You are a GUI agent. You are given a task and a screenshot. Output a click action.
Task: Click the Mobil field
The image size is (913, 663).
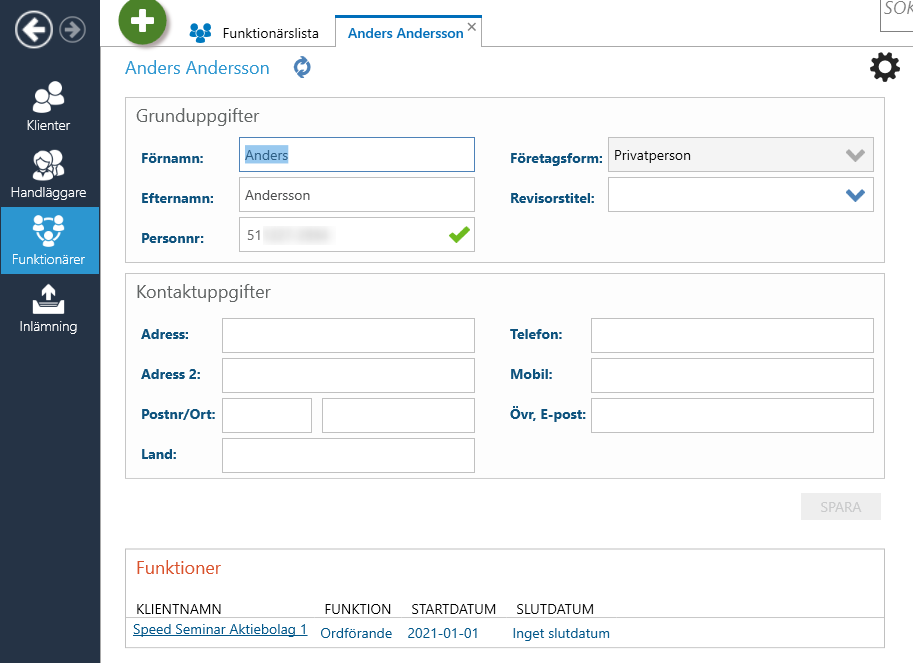(x=732, y=375)
